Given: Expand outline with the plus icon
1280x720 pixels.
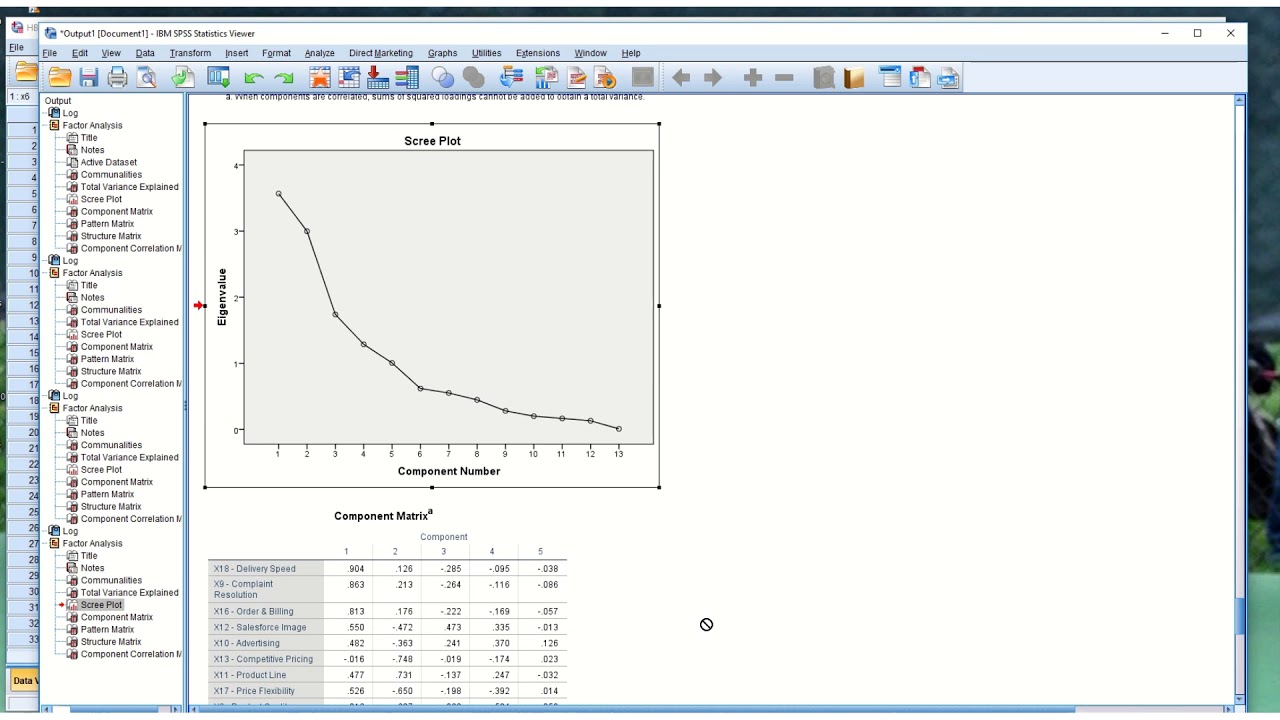Looking at the screenshot, I should (x=753, y=77).
